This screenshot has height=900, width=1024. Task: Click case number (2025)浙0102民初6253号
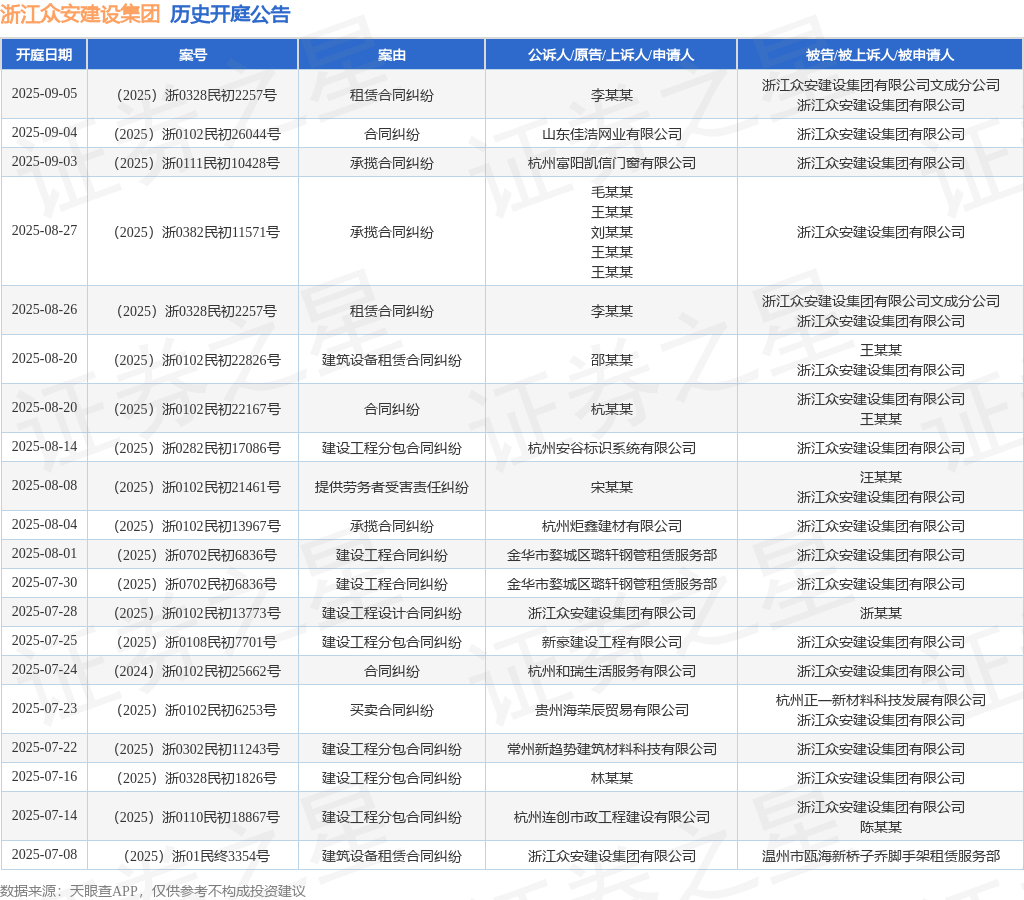tap(197, 710)
